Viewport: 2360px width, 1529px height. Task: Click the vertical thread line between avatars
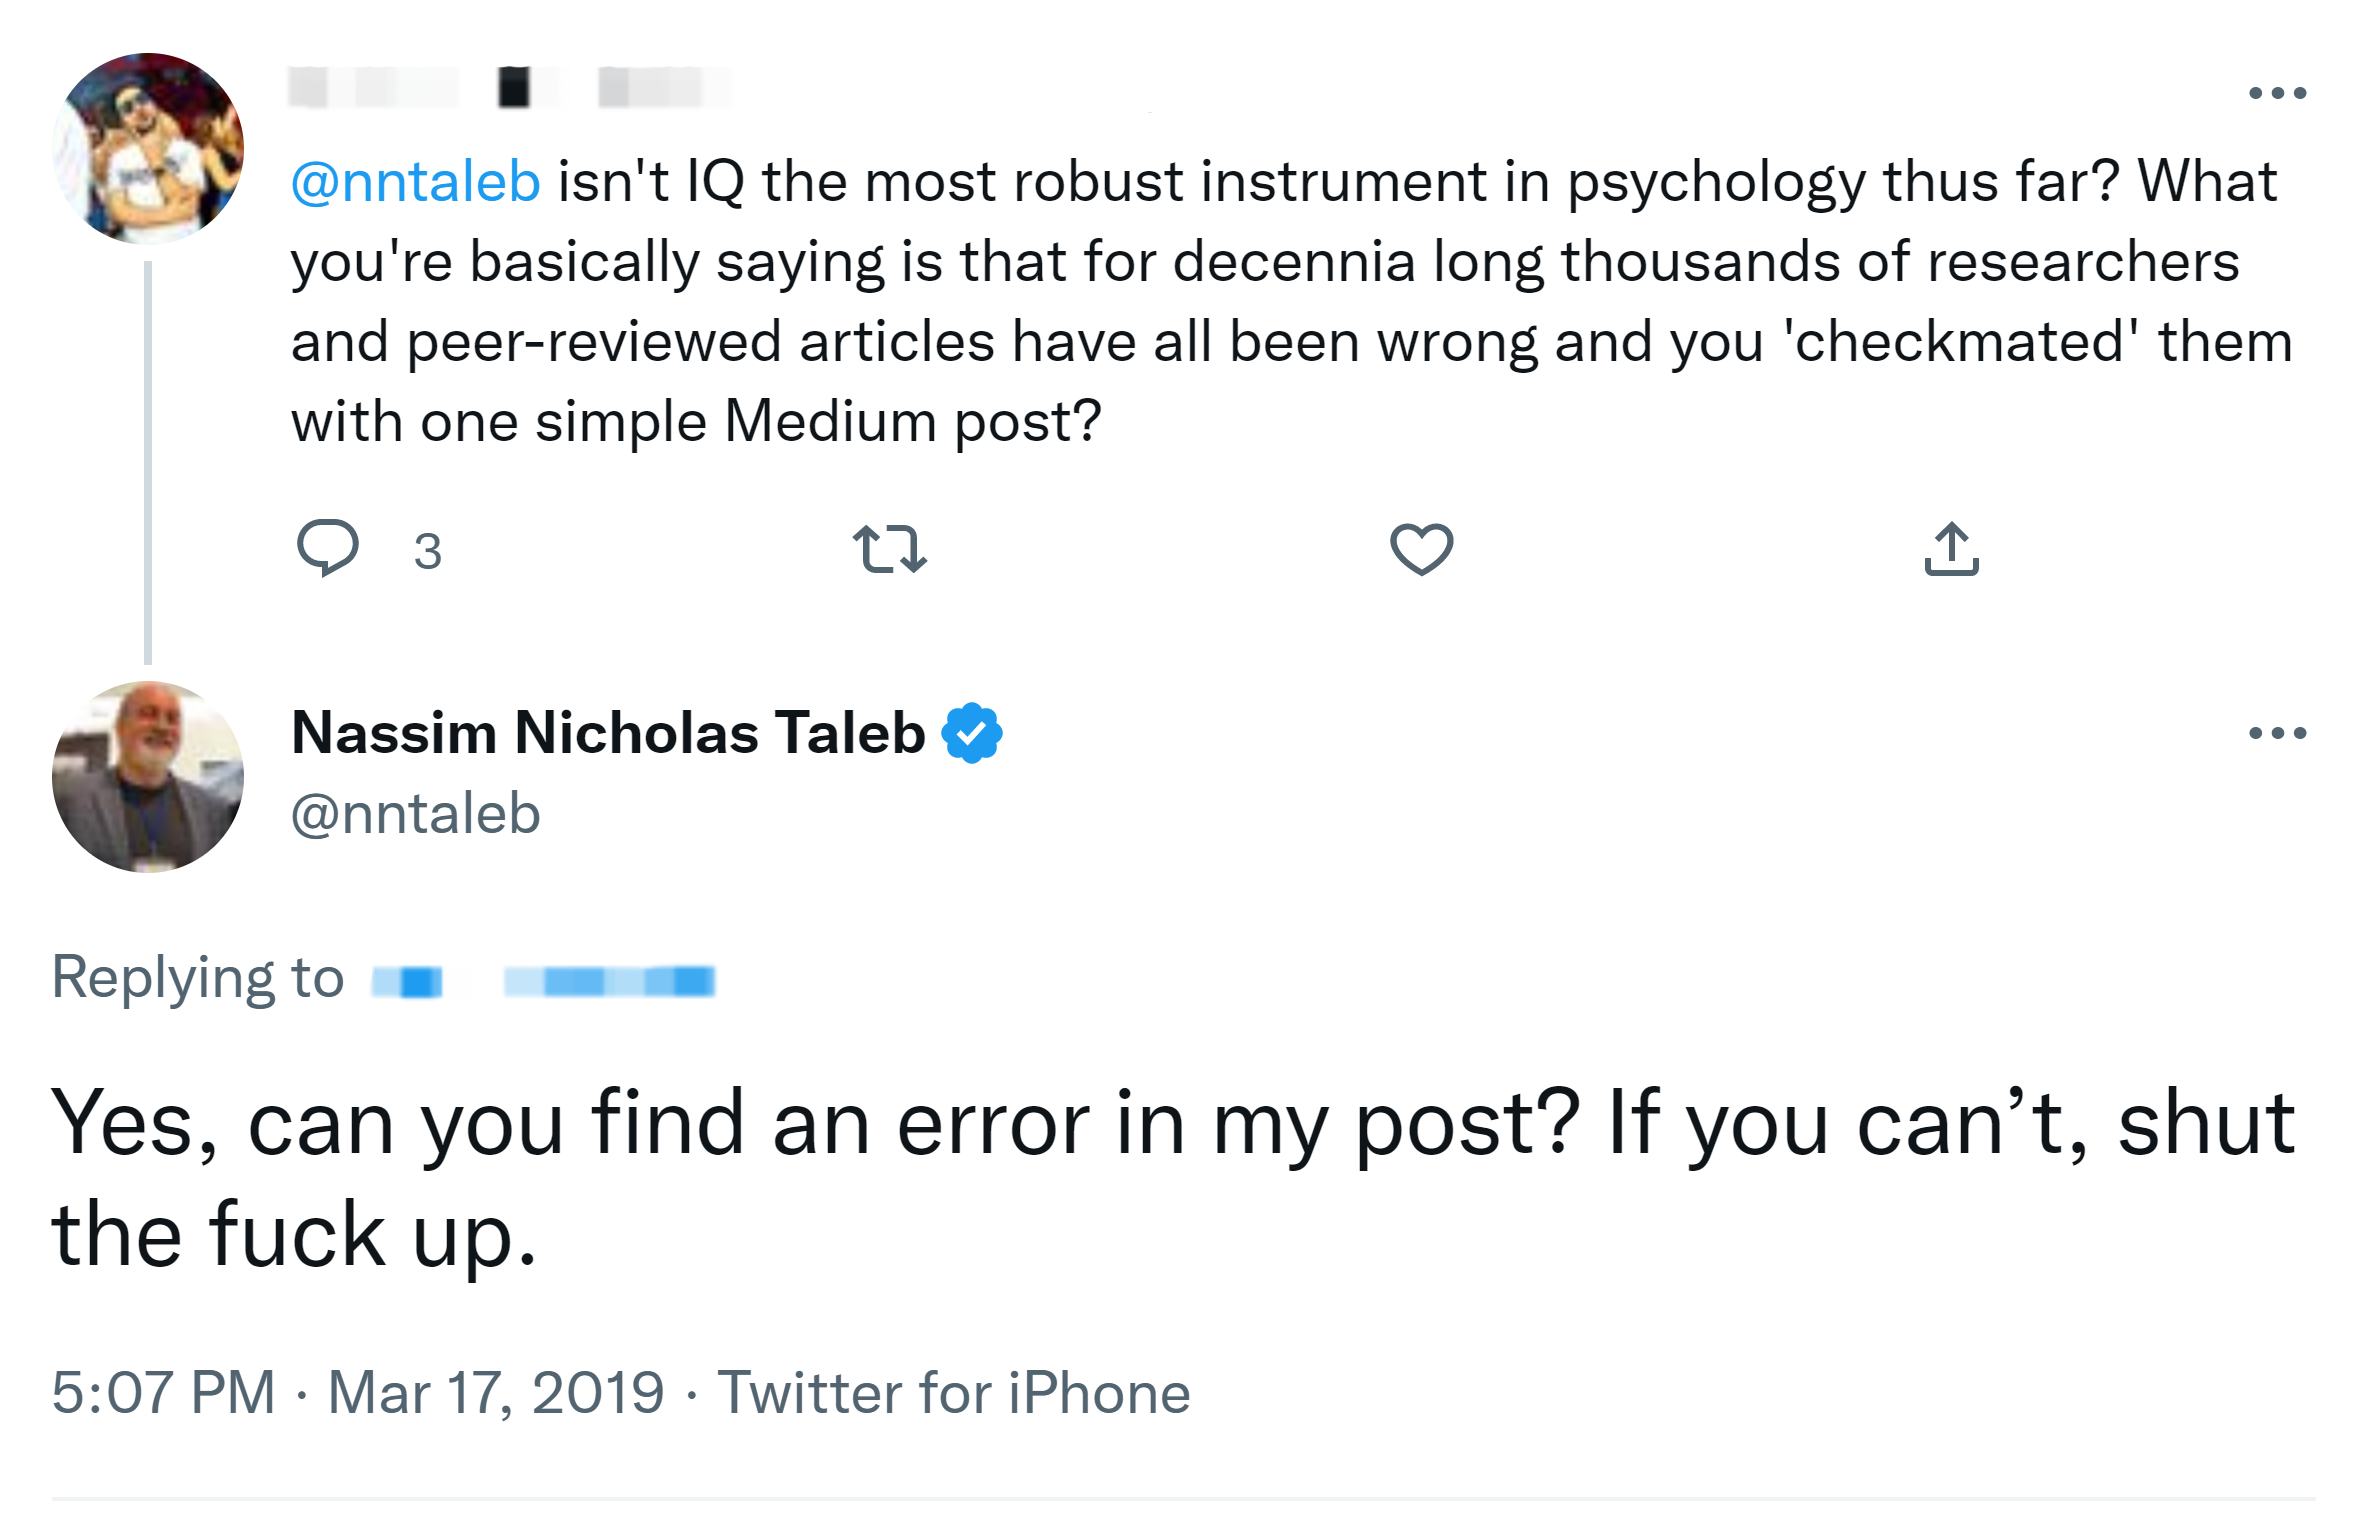point(148,460)
